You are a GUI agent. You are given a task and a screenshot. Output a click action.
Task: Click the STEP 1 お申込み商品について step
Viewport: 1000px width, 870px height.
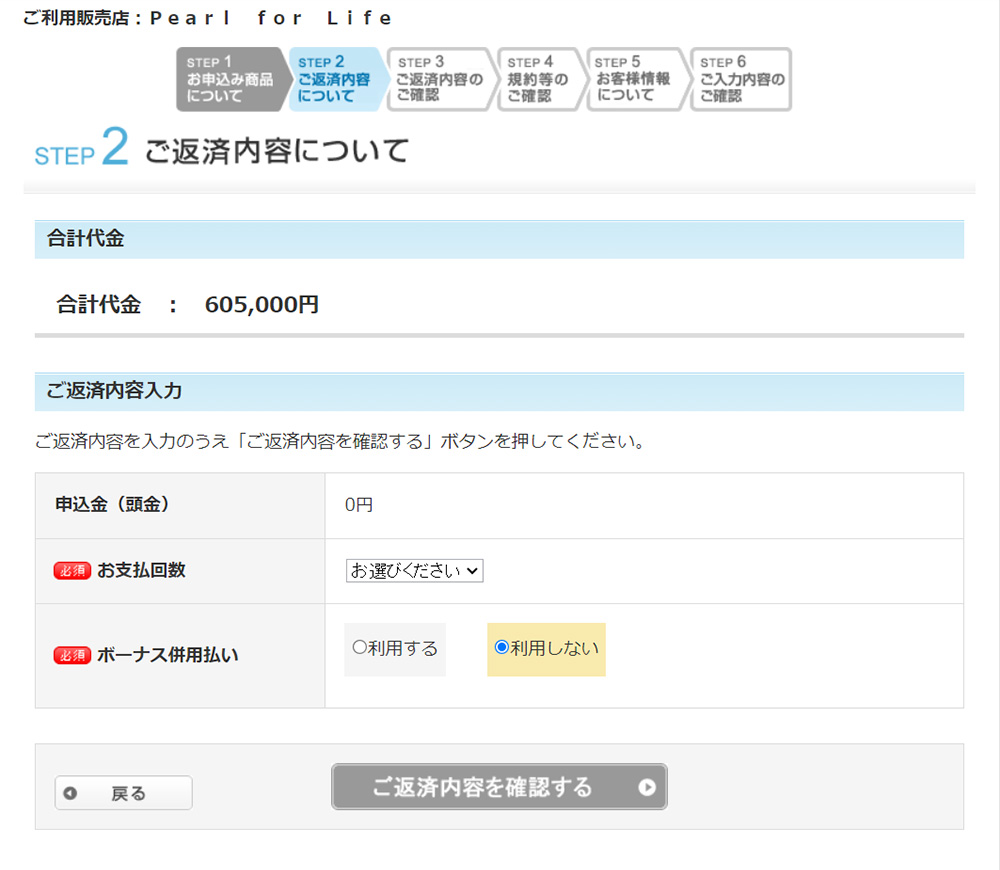[x=230, y=79]
